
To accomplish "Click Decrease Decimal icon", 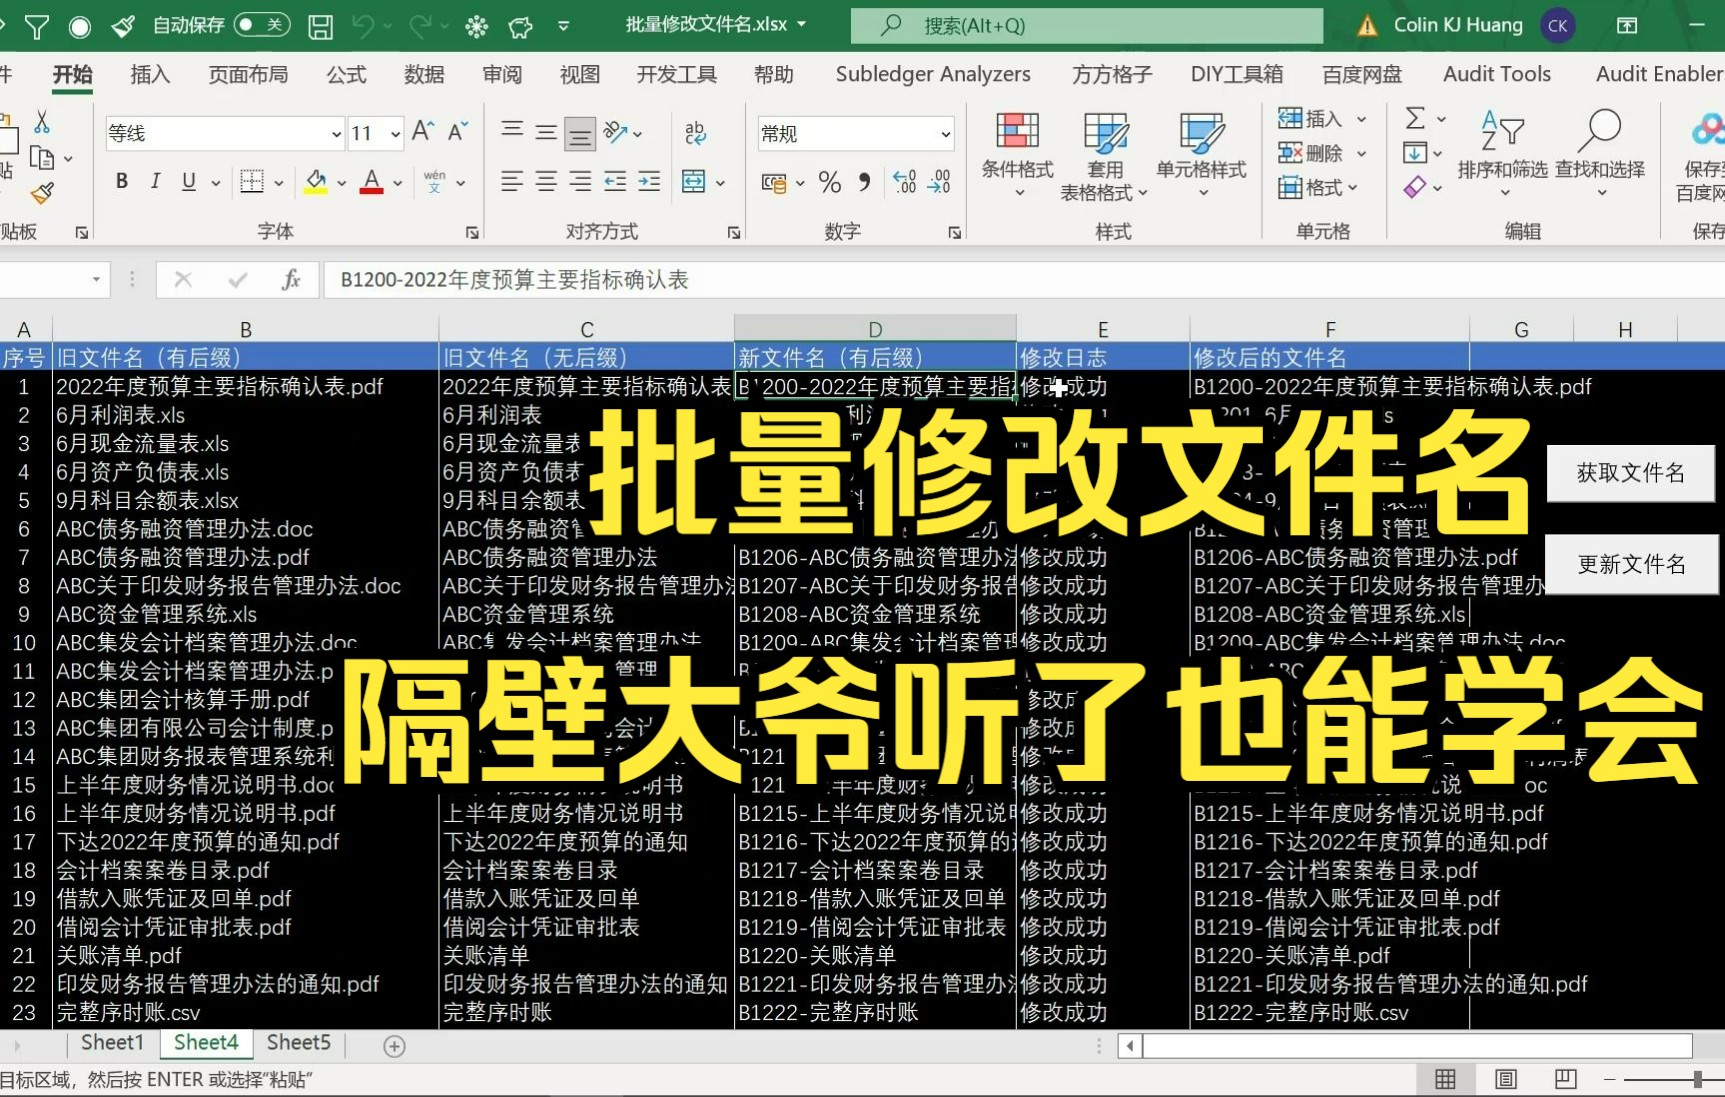I will point(940,182).
